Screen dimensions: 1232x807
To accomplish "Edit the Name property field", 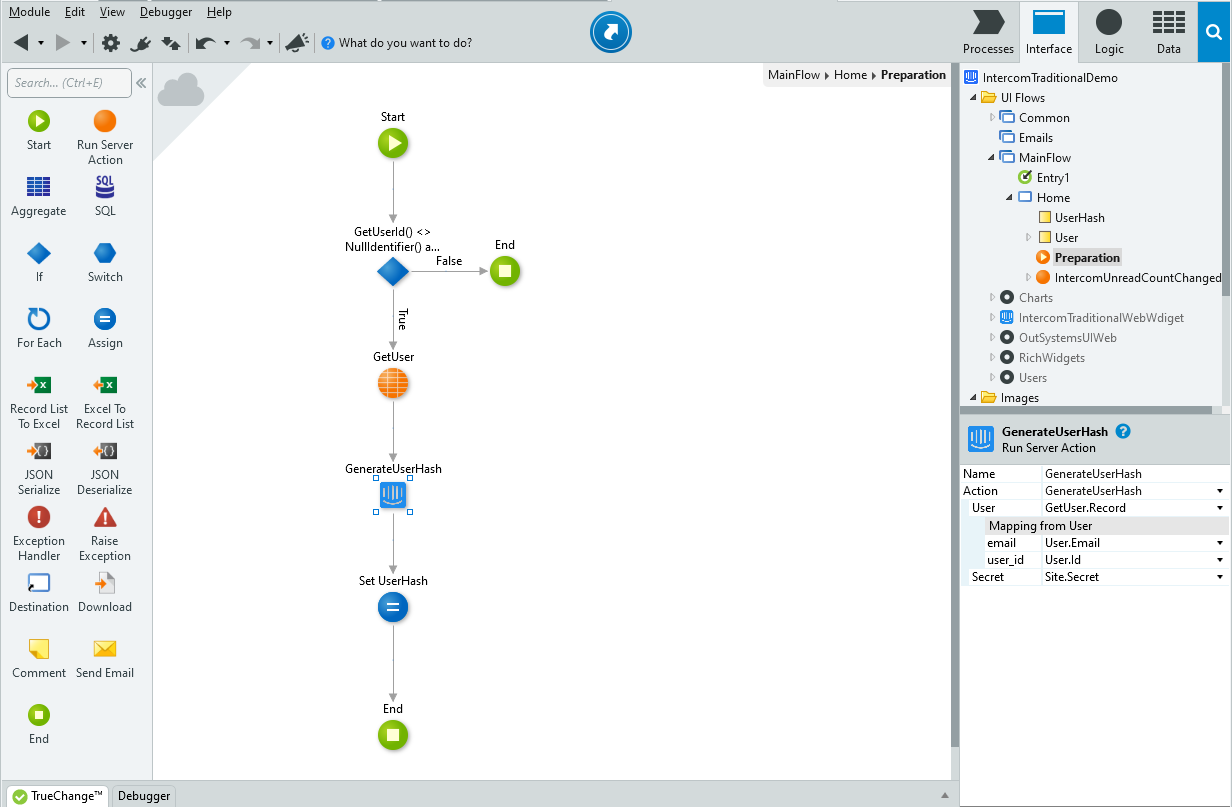I will [x=1135, y=474].
